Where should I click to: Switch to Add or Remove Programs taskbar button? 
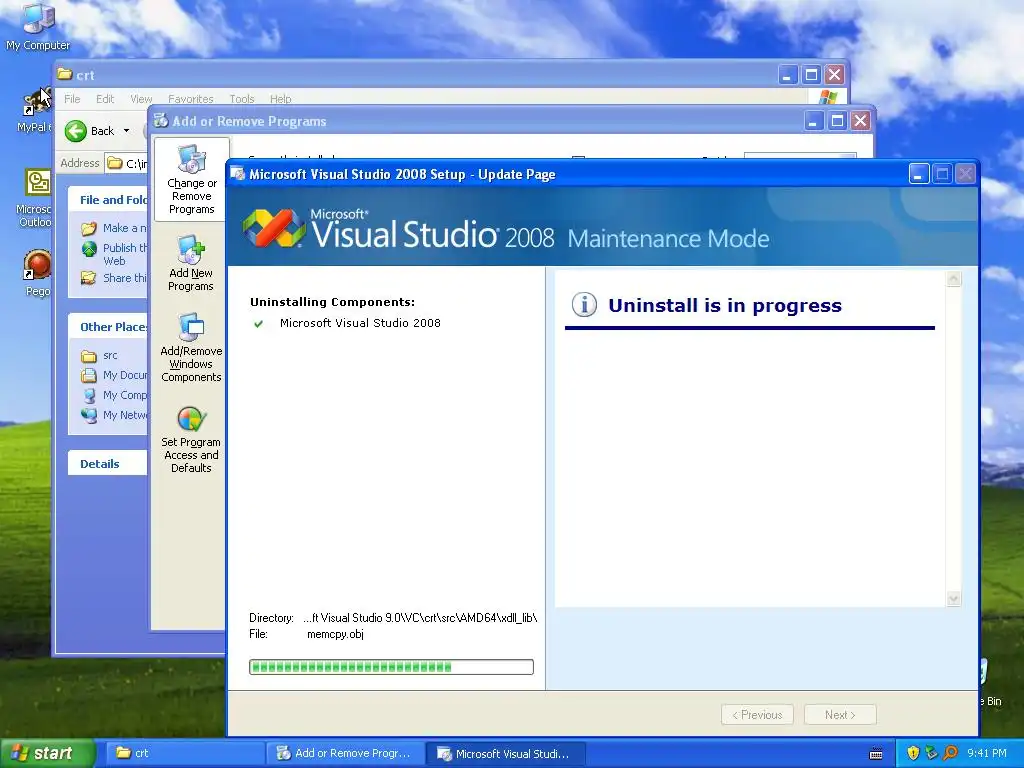point(345,753)
